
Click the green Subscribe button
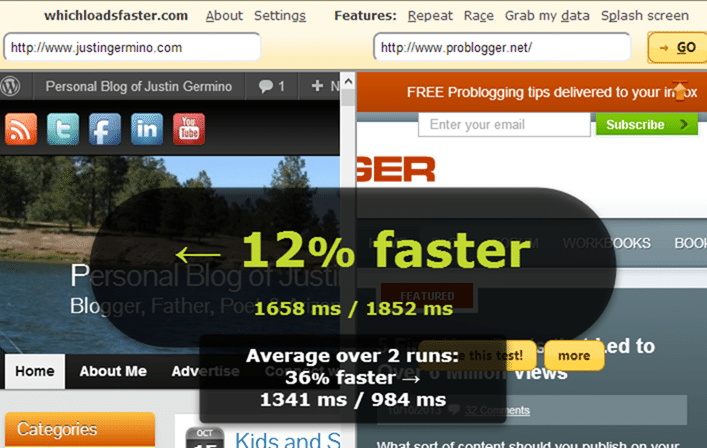(x=647, y=124)
